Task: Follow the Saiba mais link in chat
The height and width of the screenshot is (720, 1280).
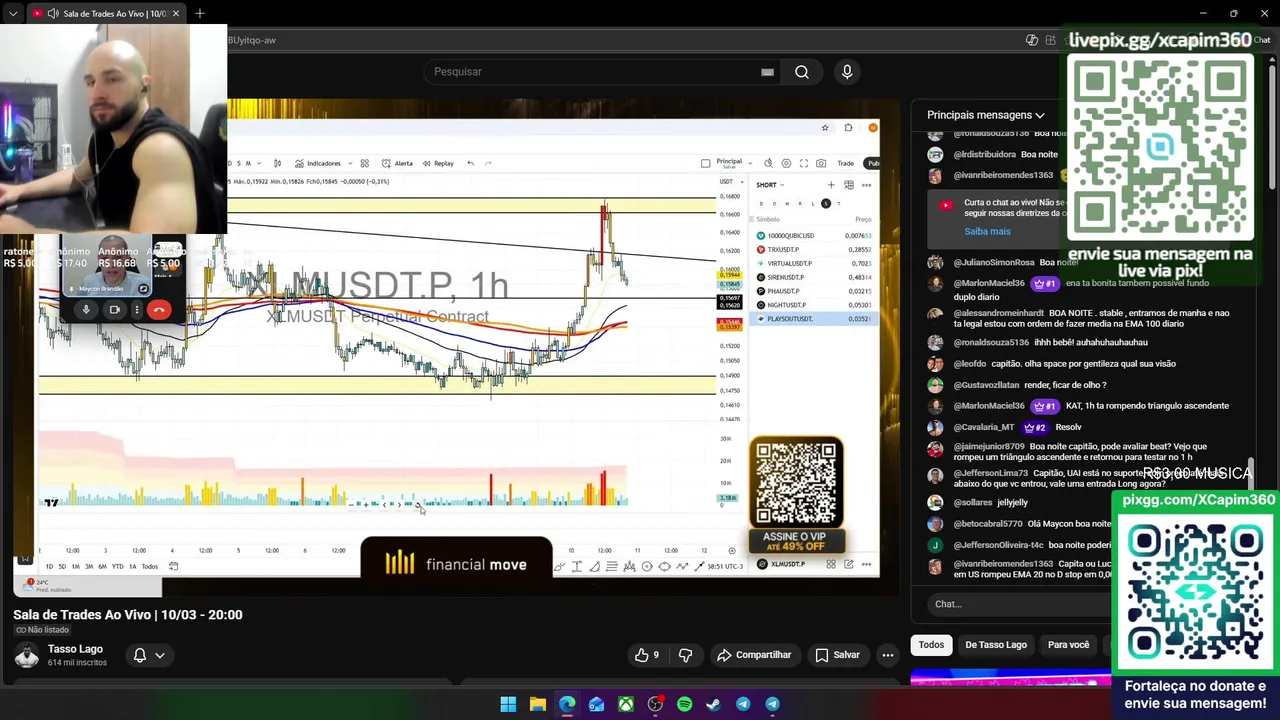Action: pyautogui.click(x=987, y=231)
